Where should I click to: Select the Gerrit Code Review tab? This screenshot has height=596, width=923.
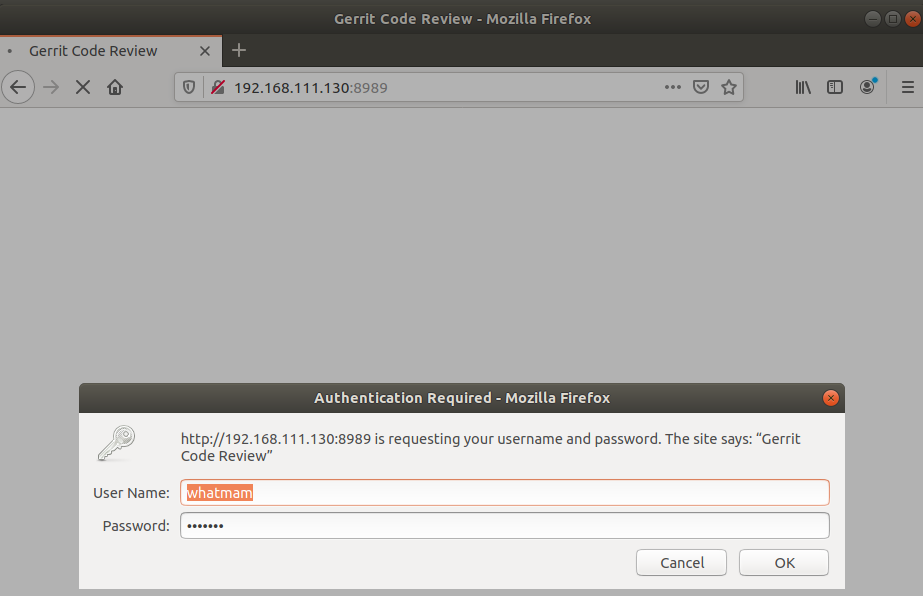[111, 51]
